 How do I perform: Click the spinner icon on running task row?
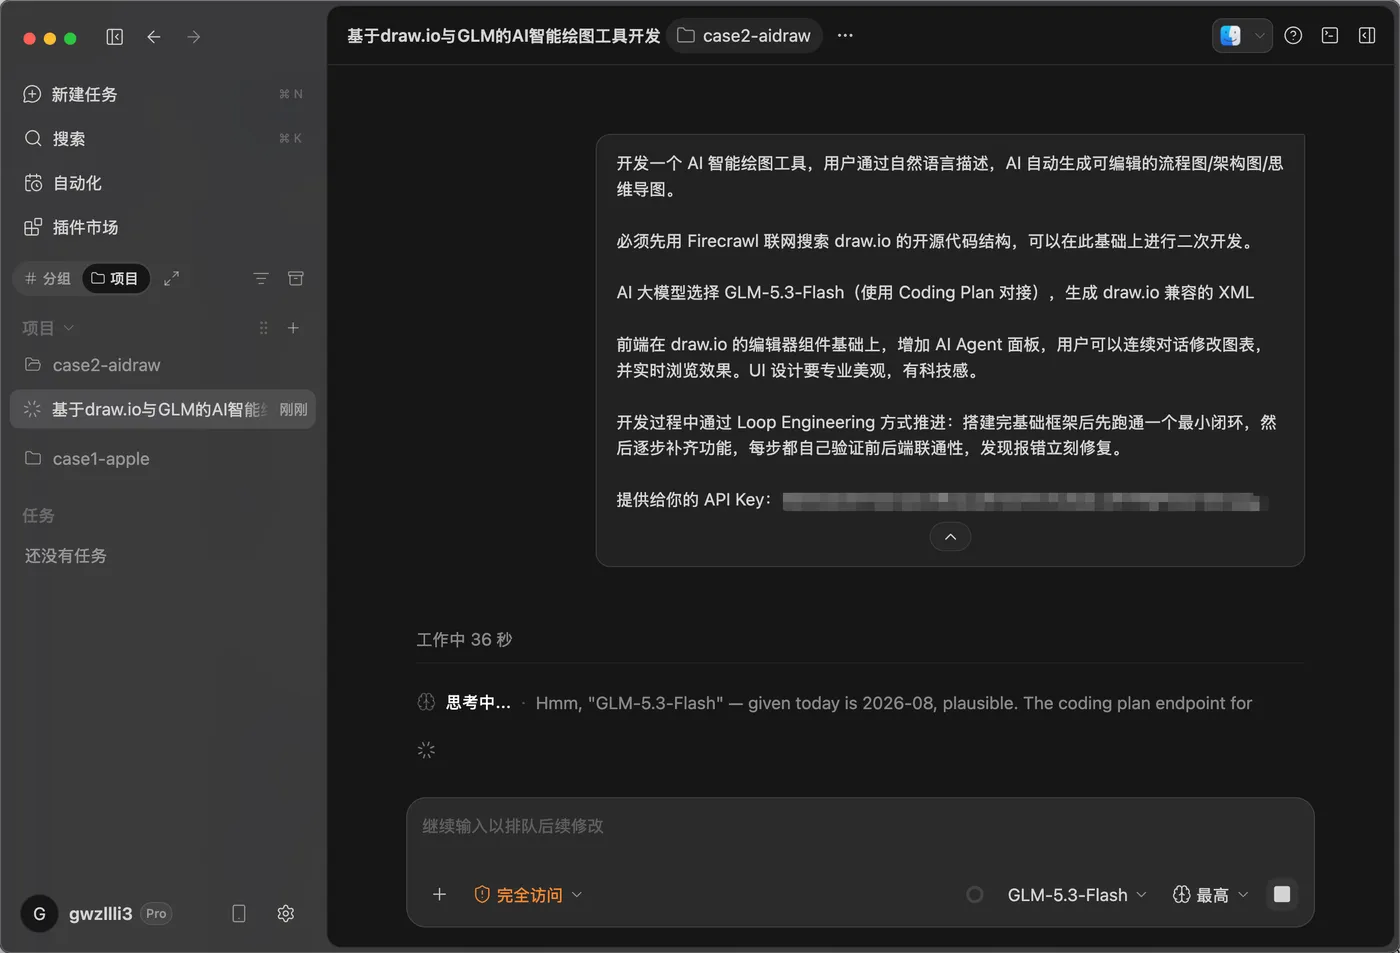(x=32, y=409)
